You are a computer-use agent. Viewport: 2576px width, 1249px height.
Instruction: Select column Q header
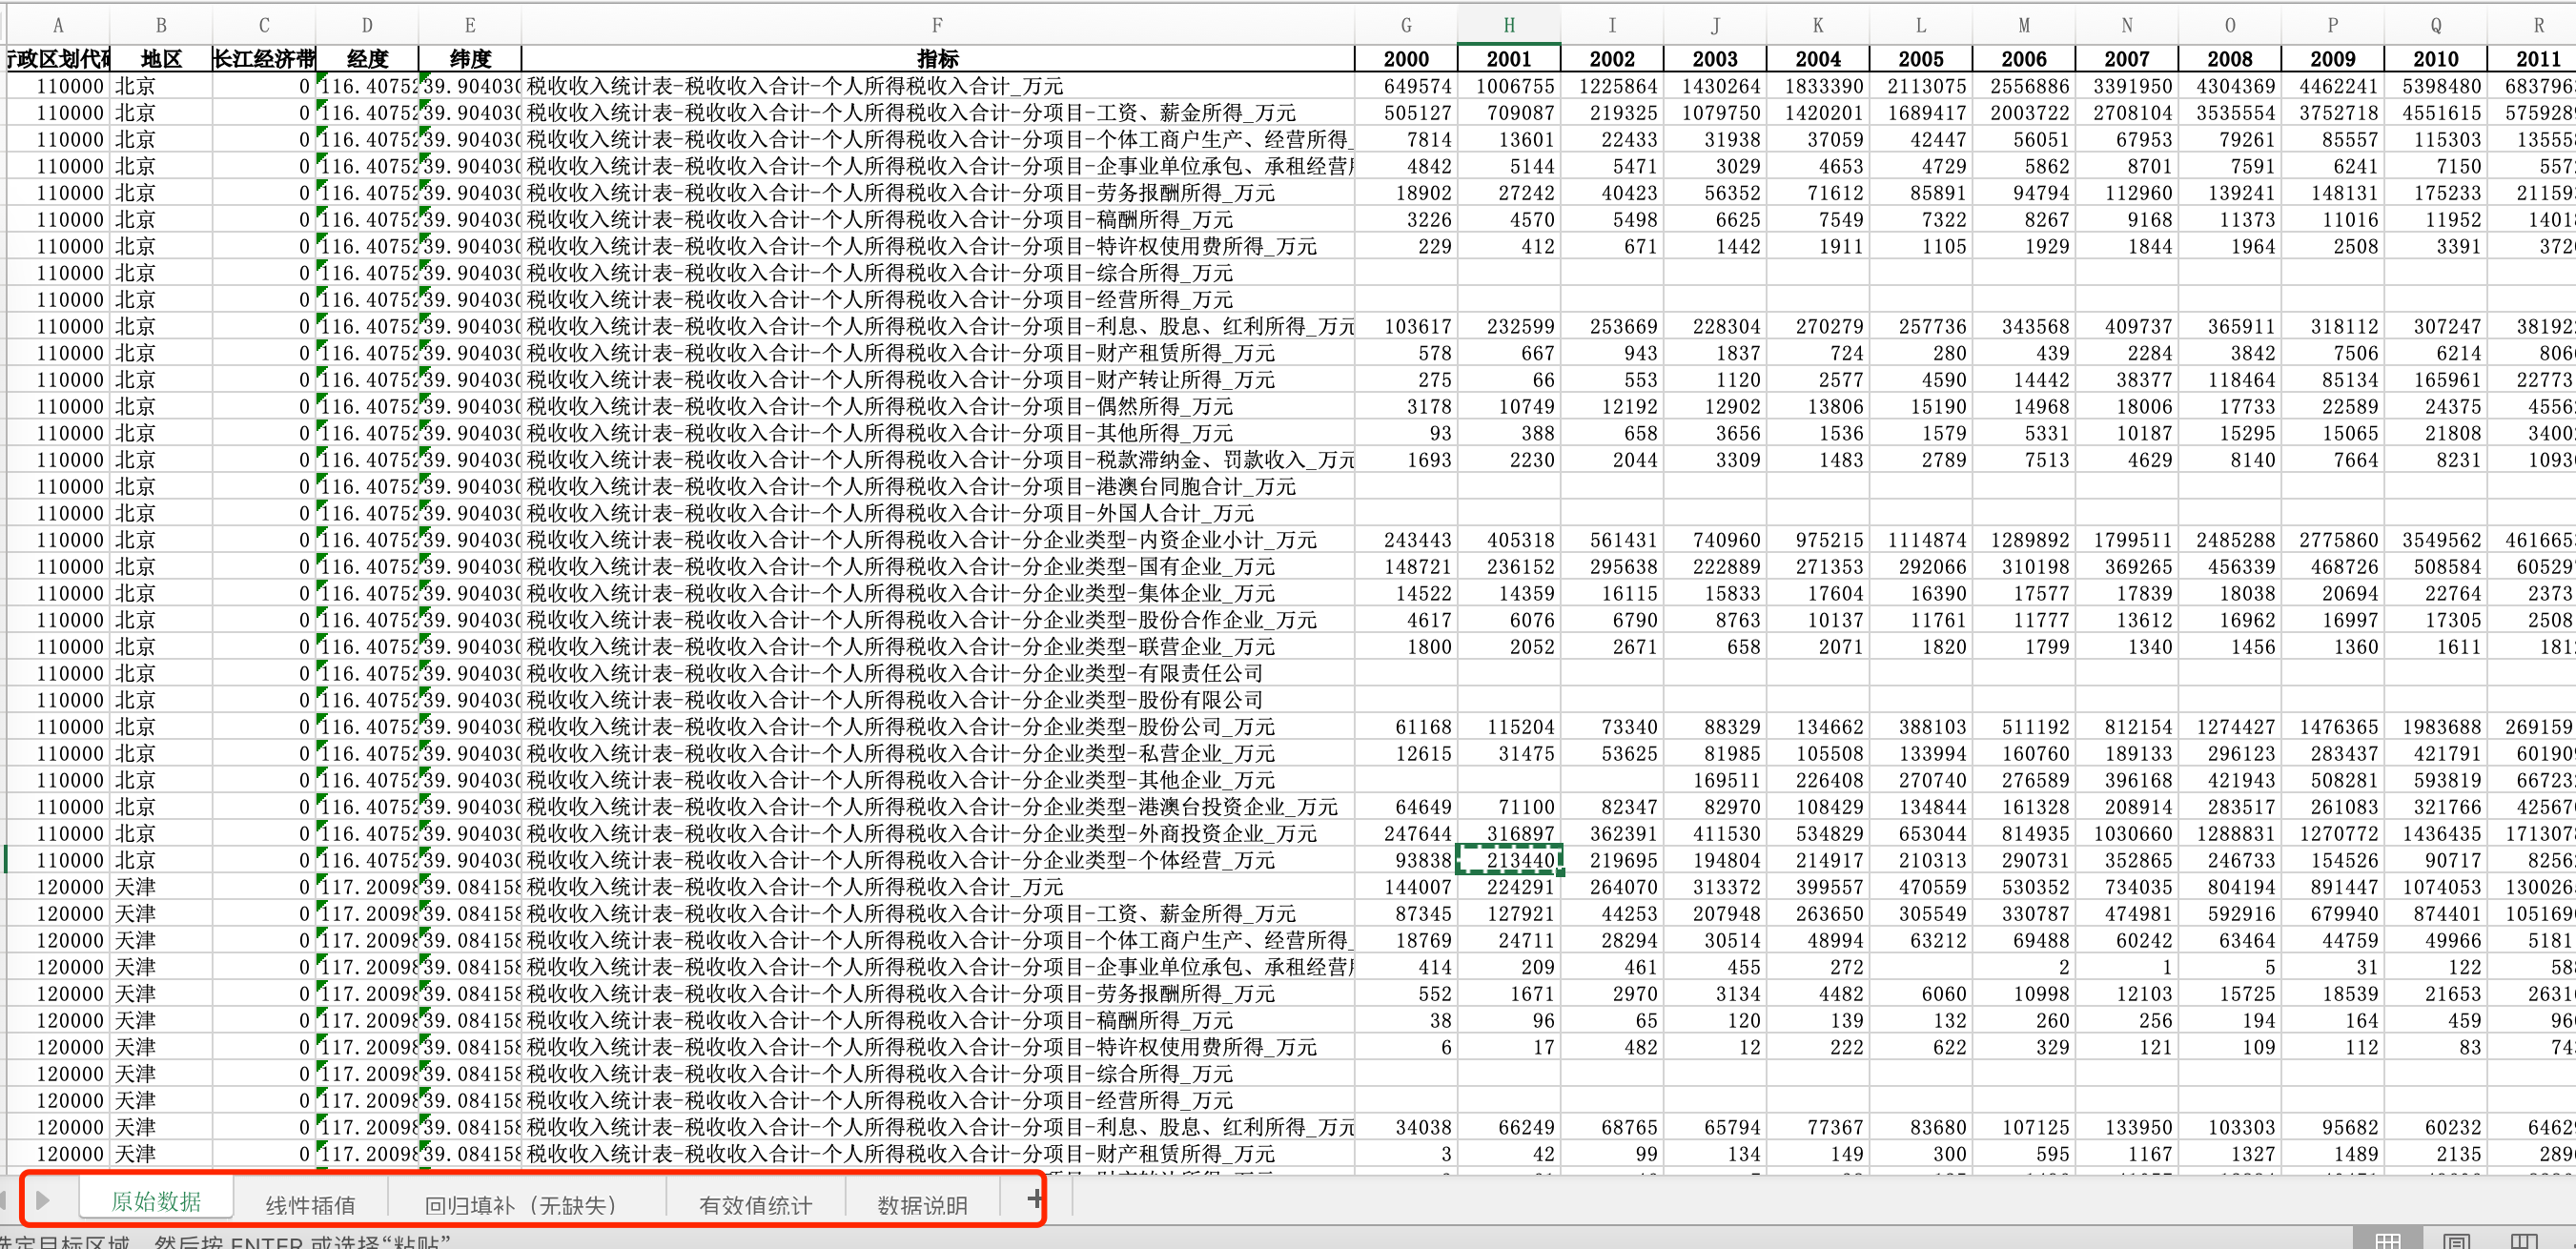pyautogui.click(x=2435, y=25)
